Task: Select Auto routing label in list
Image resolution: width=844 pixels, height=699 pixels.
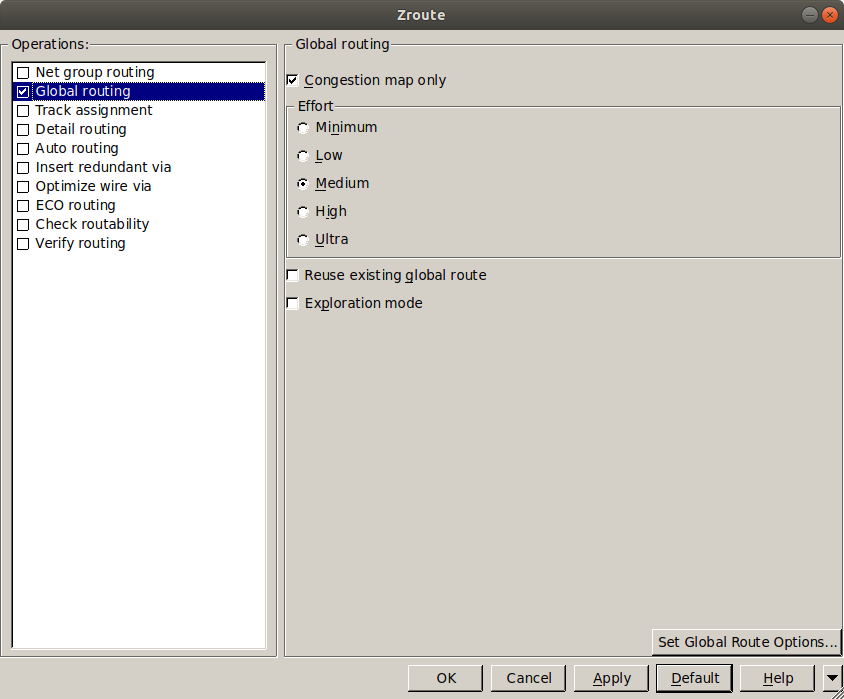Action: click(77, 148)
